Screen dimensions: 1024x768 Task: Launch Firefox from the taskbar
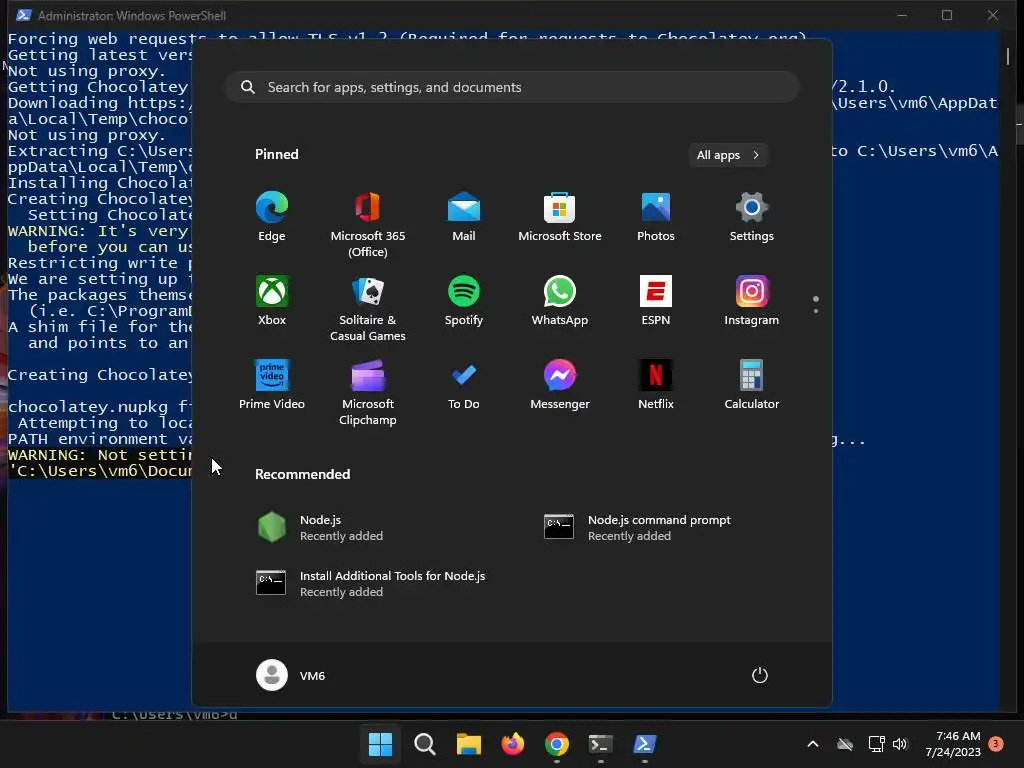point(513,744)
